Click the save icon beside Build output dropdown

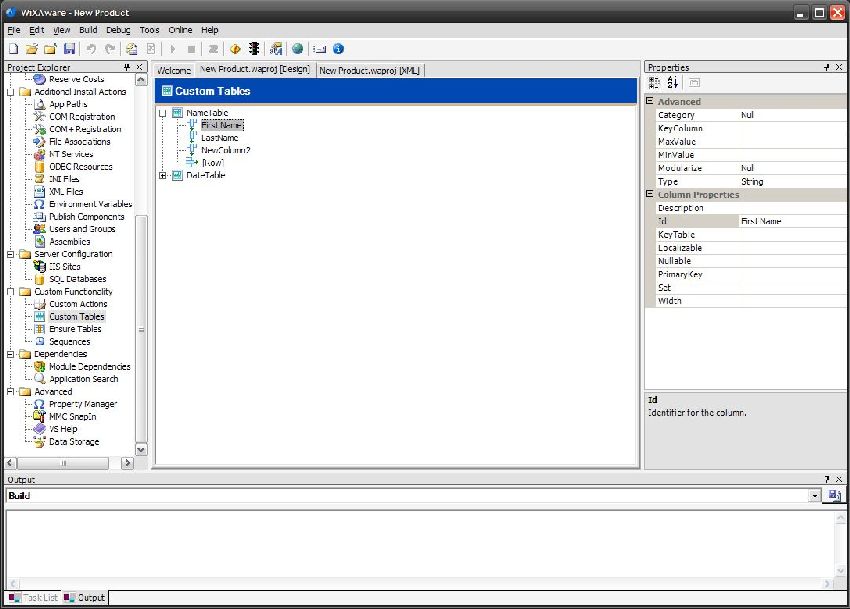(834, 495)
